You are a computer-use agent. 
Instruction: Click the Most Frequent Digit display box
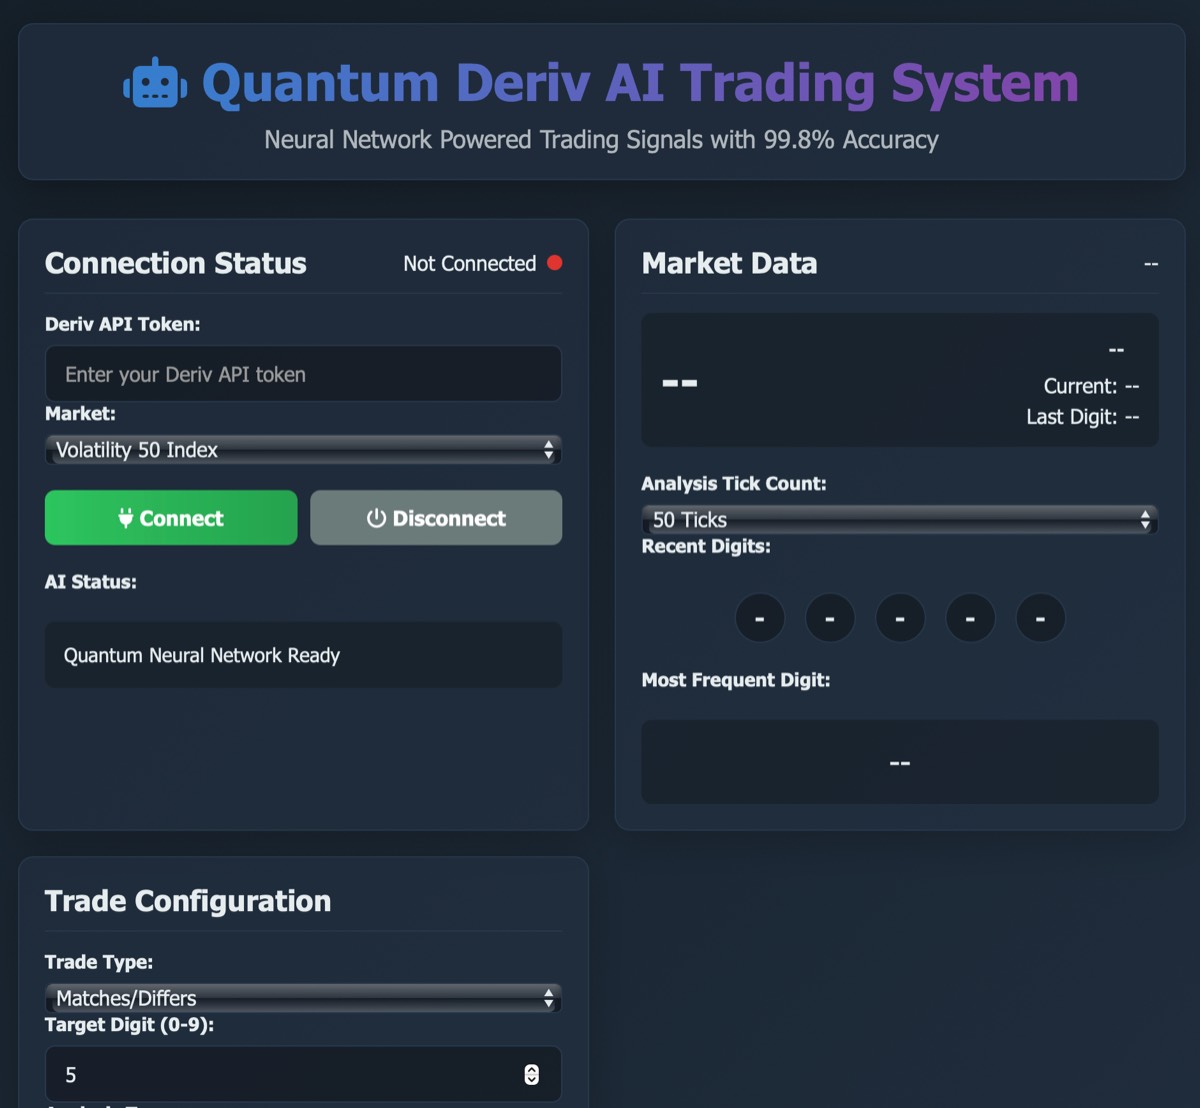[899, 762]
